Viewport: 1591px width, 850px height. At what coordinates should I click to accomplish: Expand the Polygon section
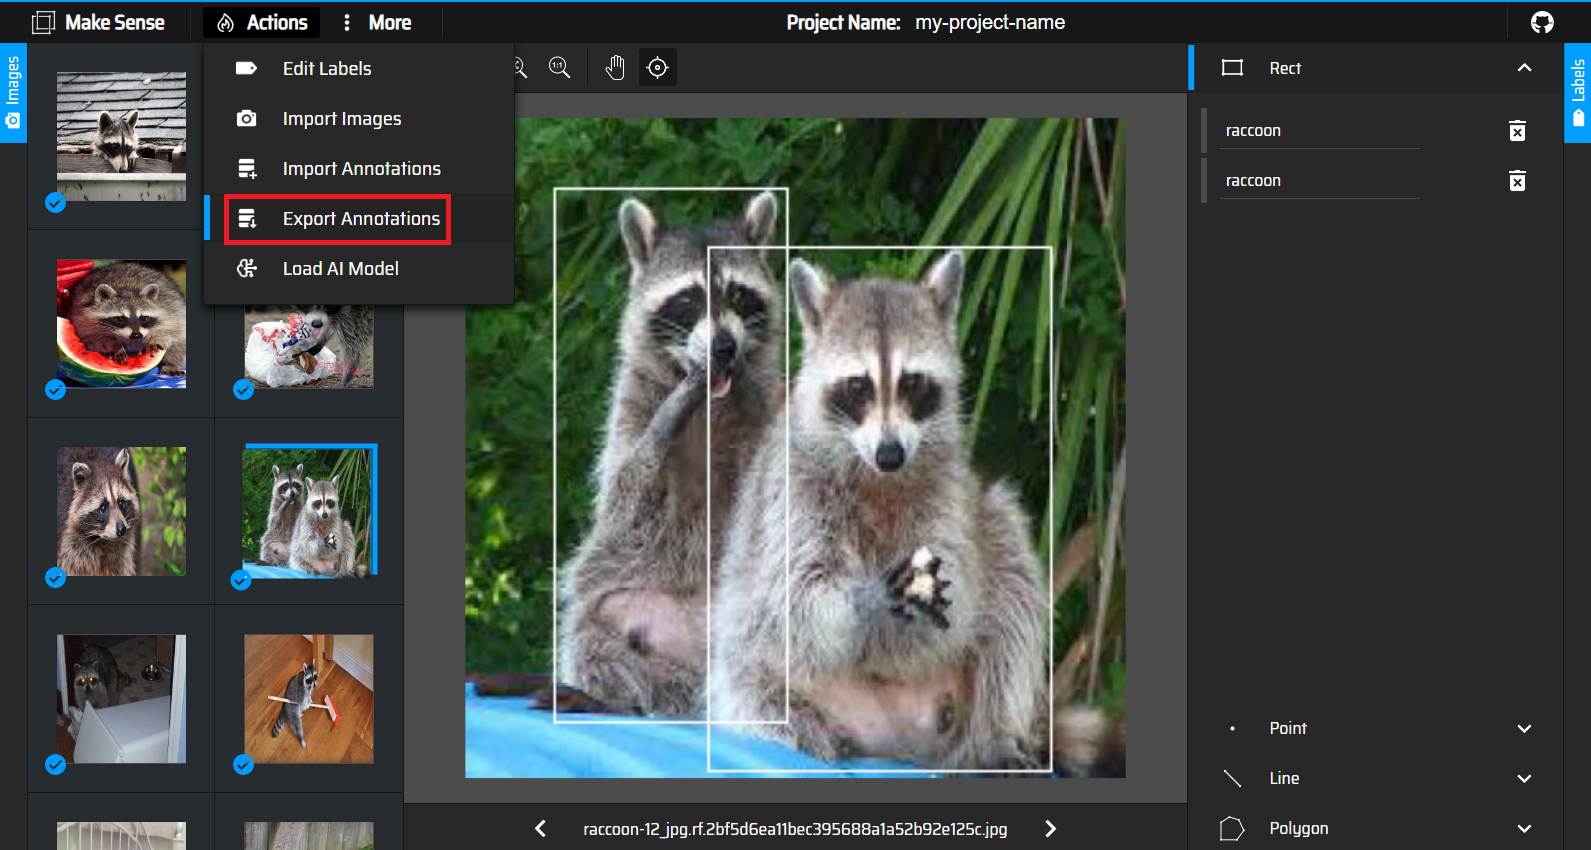[x=1524, y=828]
